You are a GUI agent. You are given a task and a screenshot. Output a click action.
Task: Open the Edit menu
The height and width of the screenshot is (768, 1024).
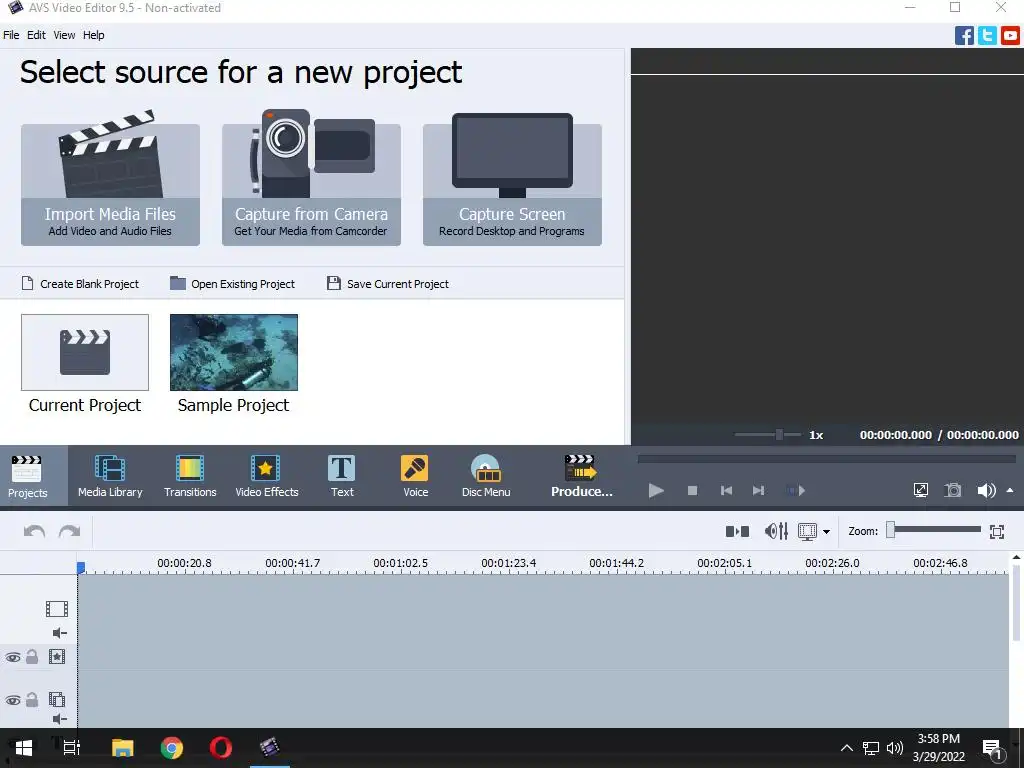[x=36, y=35]
